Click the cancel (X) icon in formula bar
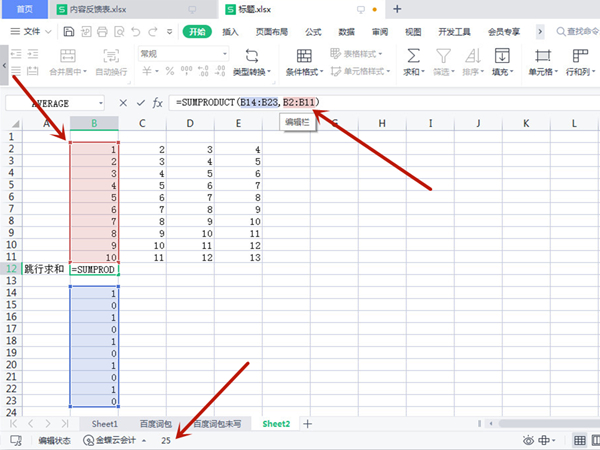 [123, 103]
